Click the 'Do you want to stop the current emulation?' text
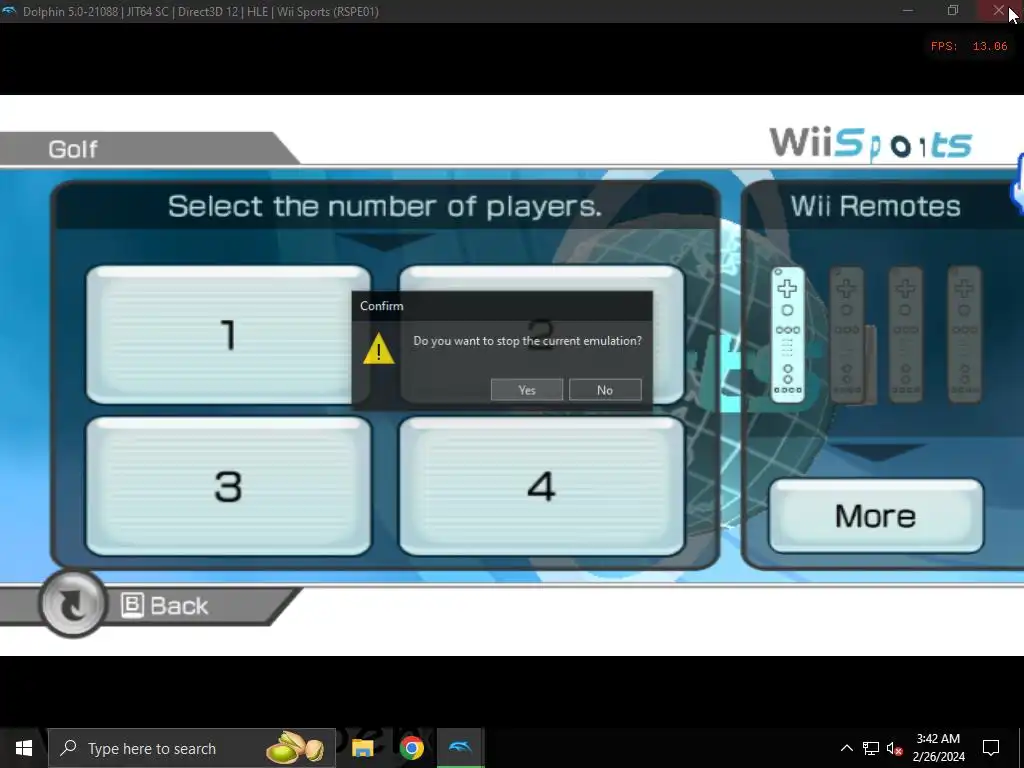Viewport: 1024px width, 768px height. point(528,341)
